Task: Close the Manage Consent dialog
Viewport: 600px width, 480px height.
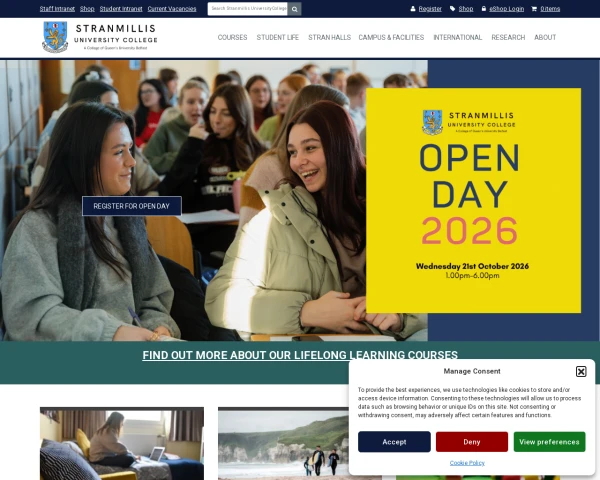Action: pyautogui.click(x=581, y=371)
